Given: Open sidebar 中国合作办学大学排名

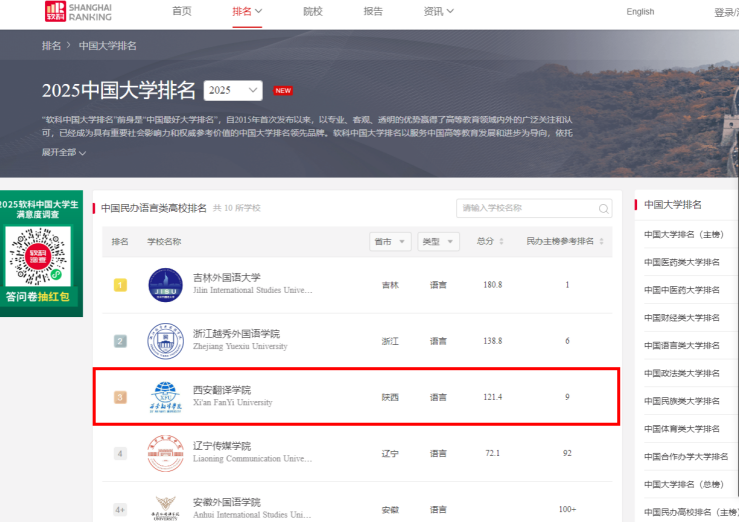Looking at the screenshot, I should tap(686, 457).
